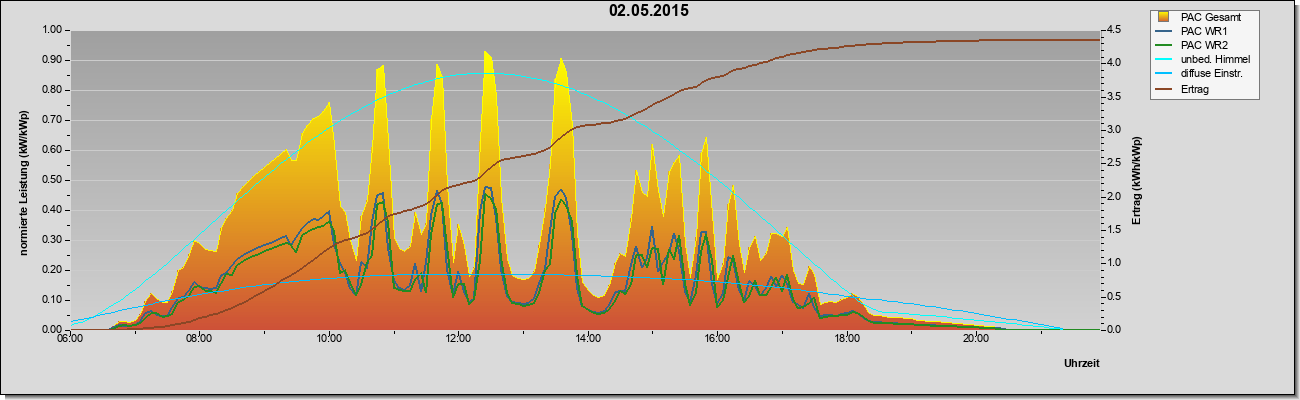
Task: Click the Uhrzeit x-axis title
Action: pyautogui.click(x=1081, y=366)
